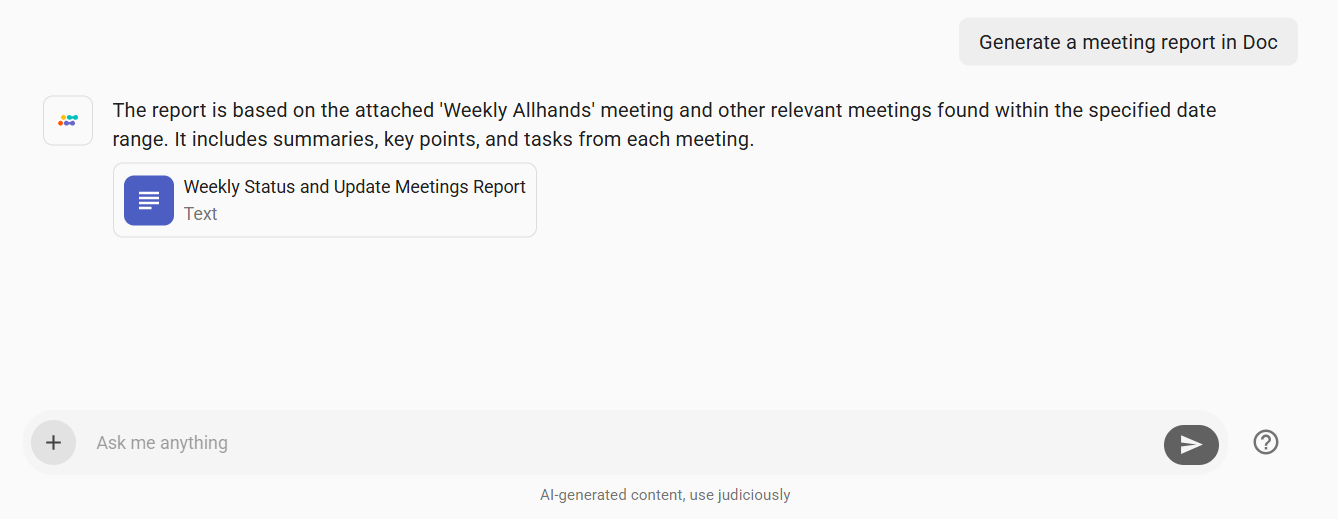Click the "AI-generated content, use judiciously" notice
The width and height of the screenshot is (1338, 519).
[665, 495]
